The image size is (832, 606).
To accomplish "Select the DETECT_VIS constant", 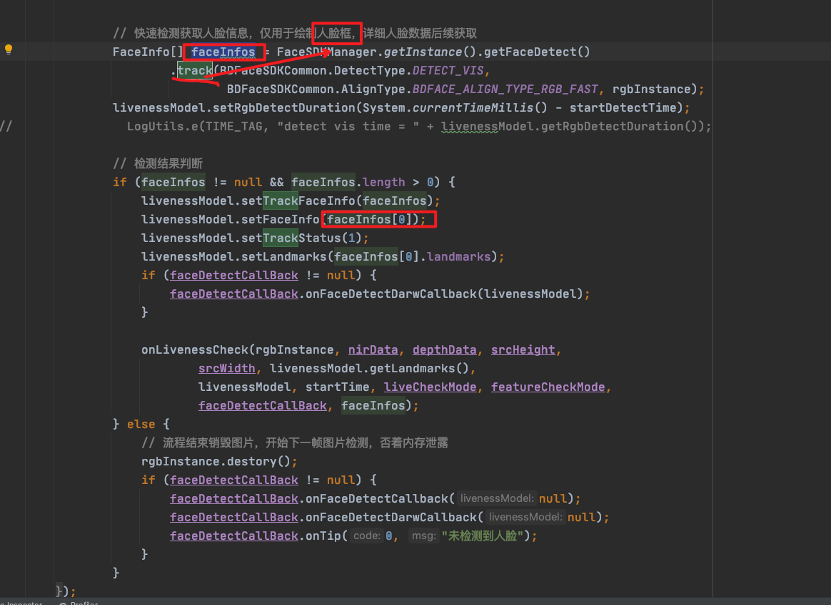I will 448,71.
